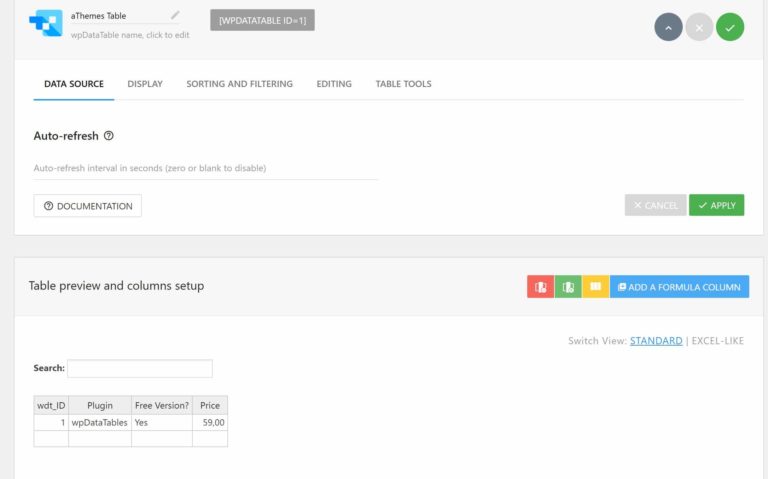This screenshot has width=768, height=479.
Task: Select the wpDataTables cell
Action: click(100, 422)
